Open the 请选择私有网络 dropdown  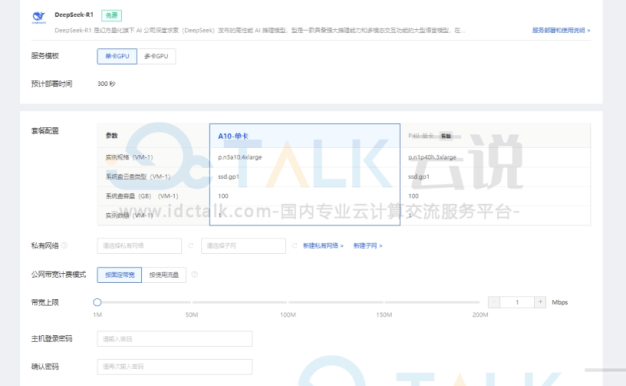139,246
